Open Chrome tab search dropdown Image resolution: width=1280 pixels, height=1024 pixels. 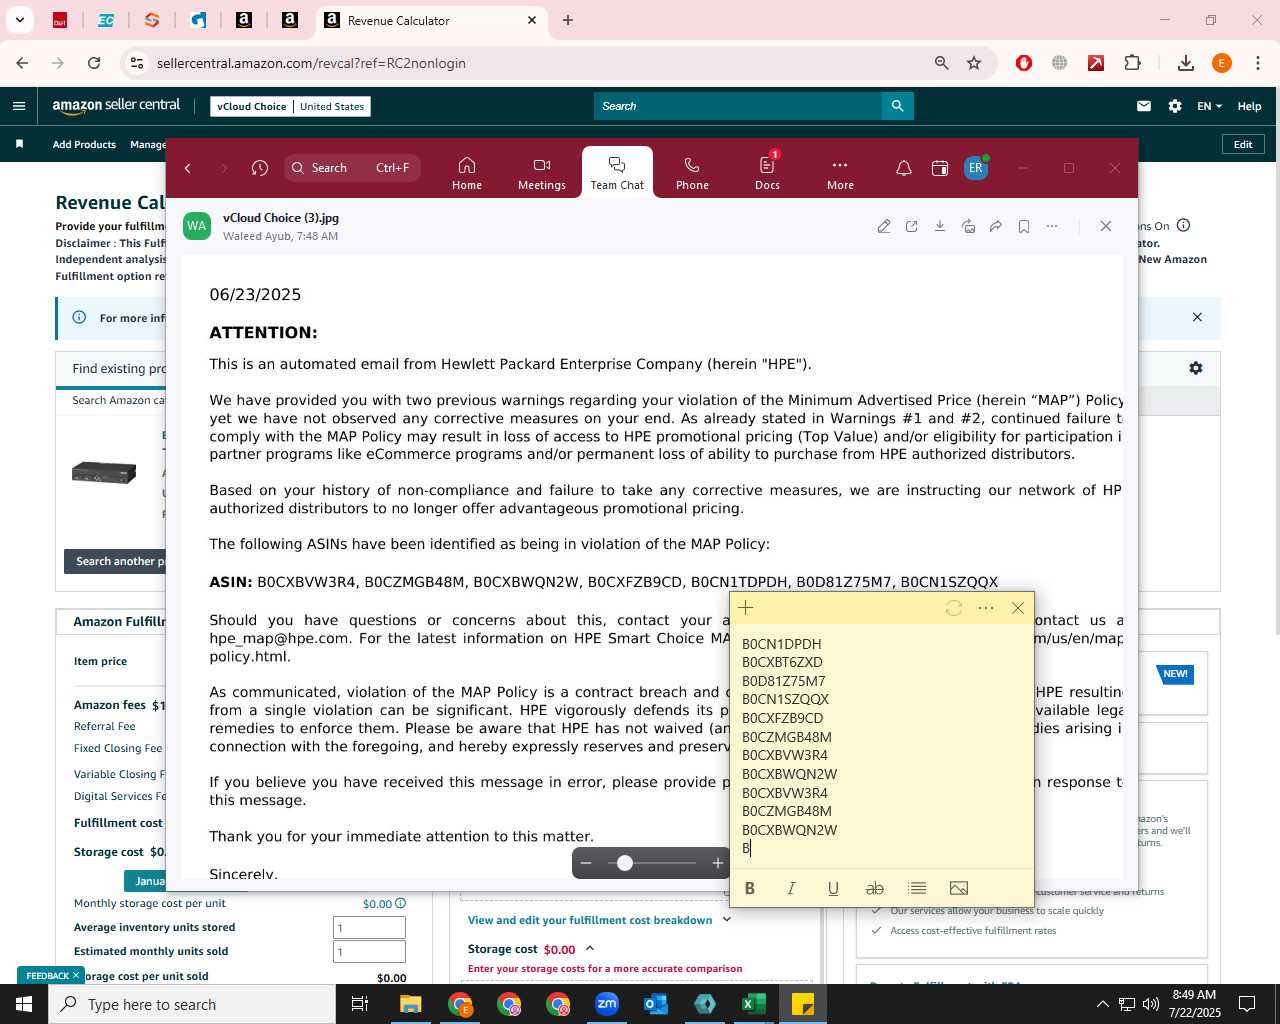click(x=19, y=20)
